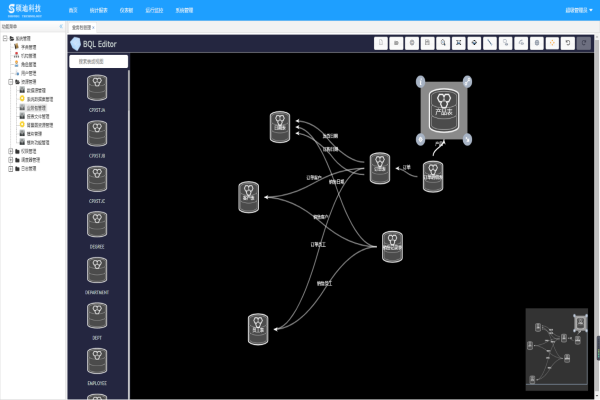Open 模块管理 in the sidebar tree
Image resolution: width=600 pixels, height=400 pixels.
click(34, 134)
